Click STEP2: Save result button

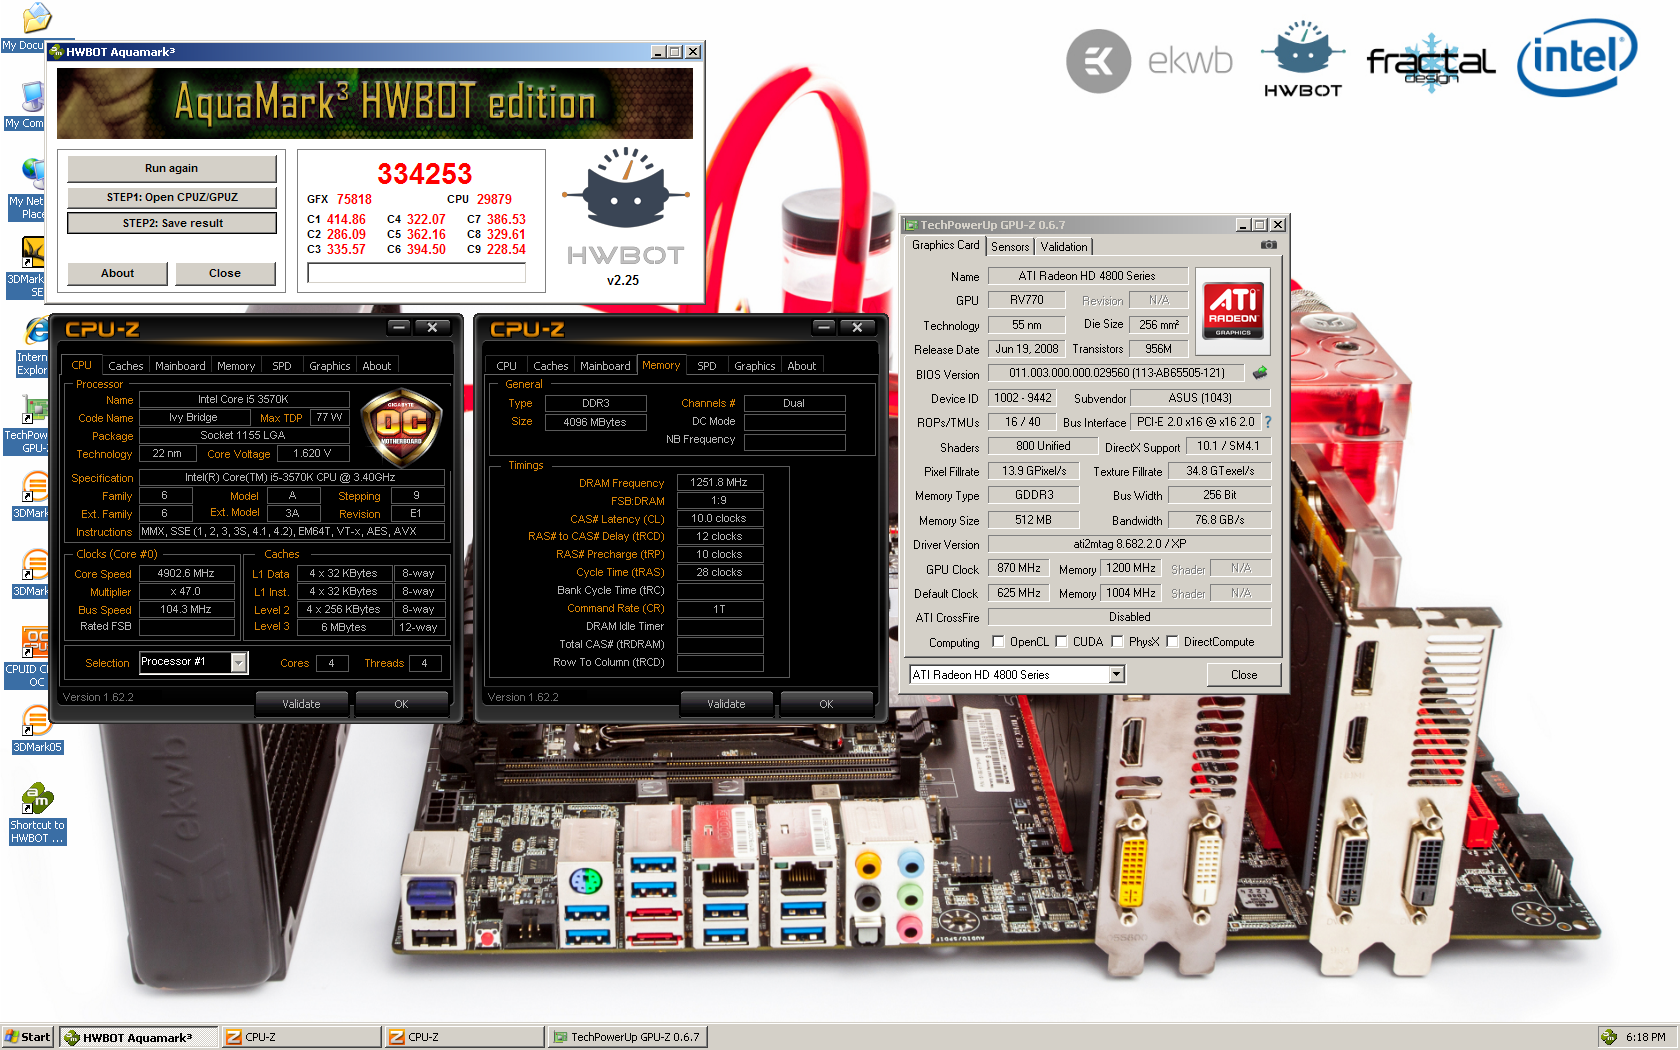pyautogui.click(x=172, y=223)
